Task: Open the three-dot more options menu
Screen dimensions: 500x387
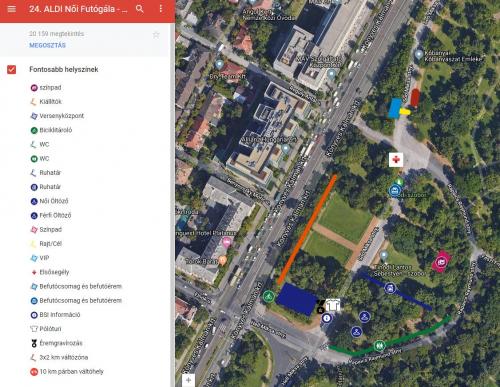Action: coord(161,9)
